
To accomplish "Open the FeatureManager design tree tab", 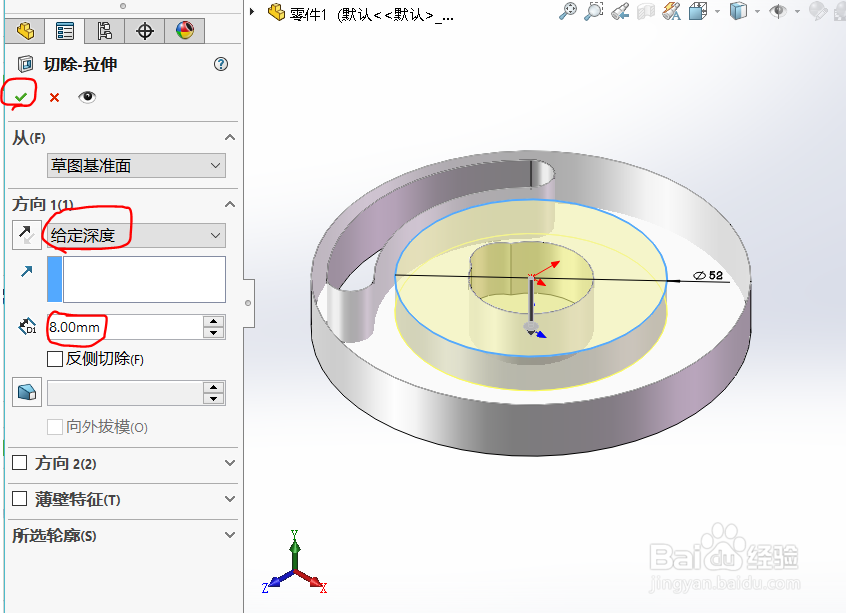I will tap(25, 31).
